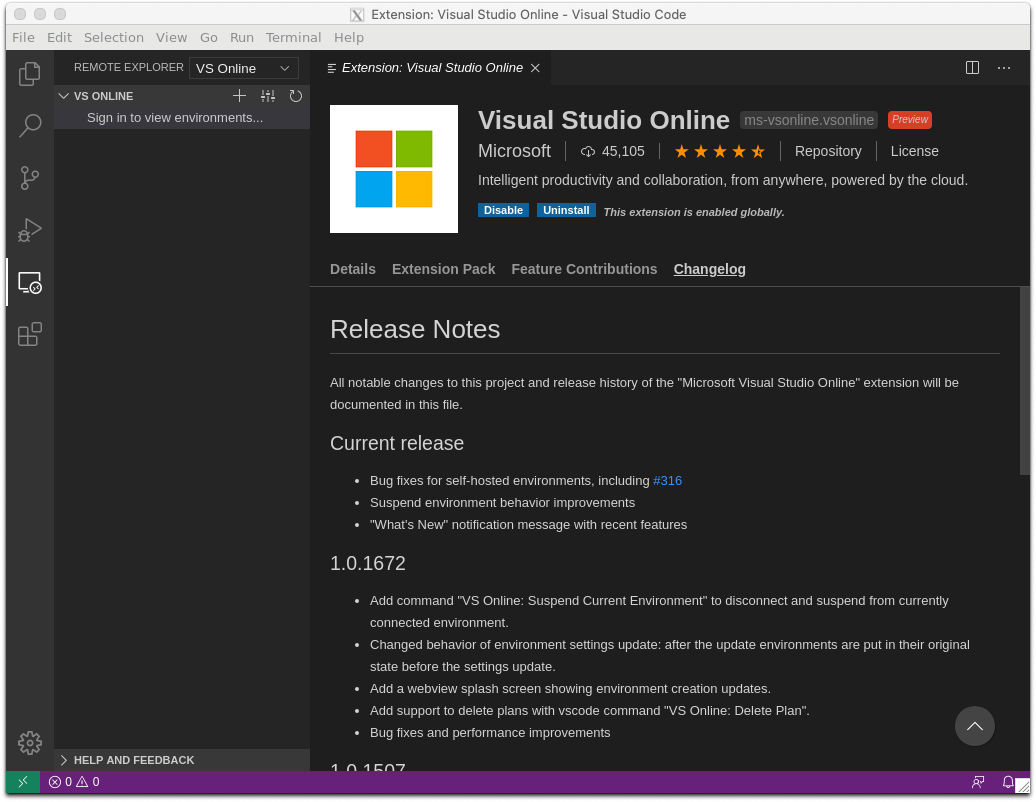Switch to the Feature Contributions tab
Screen dimensions: 1036x802
(584, 269)
